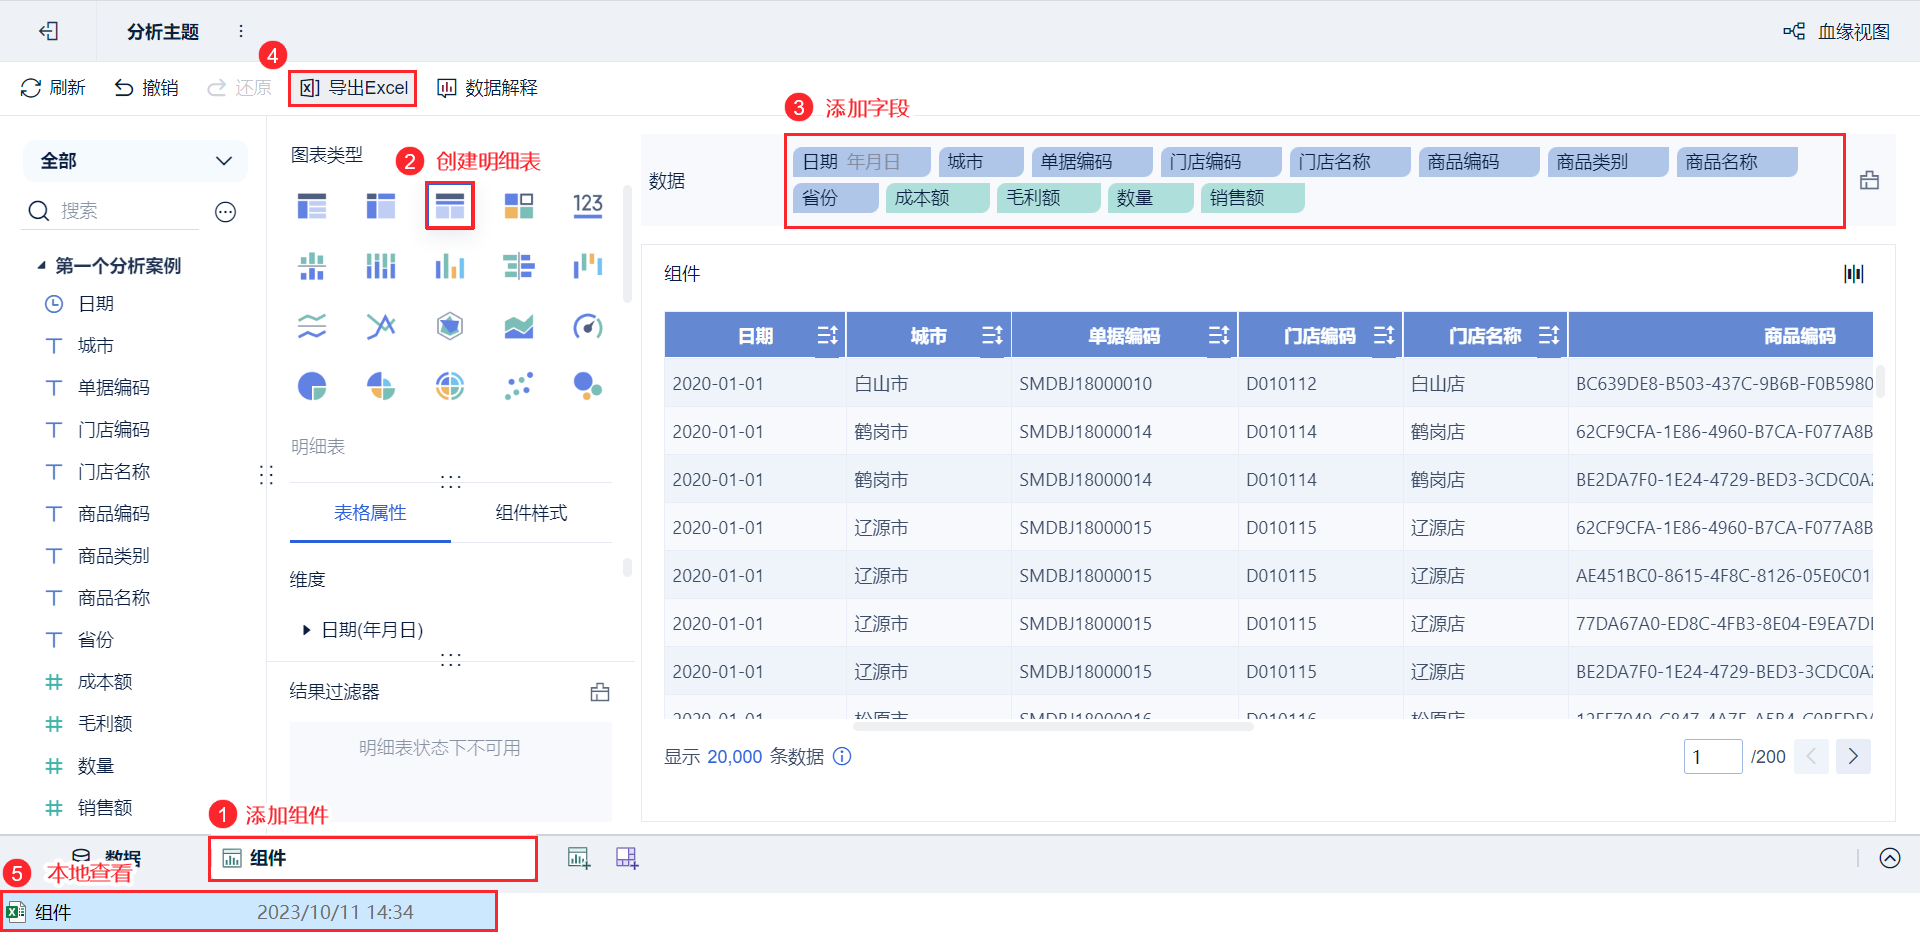Choose the bubble chart icon

588,386
